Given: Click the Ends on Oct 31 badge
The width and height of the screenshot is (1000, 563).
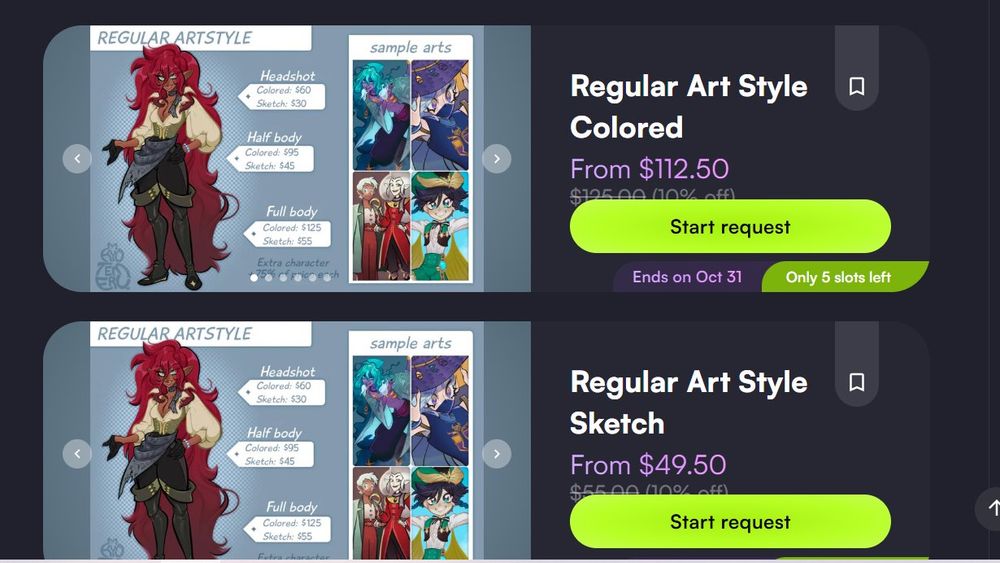Looking at the screenshot, I should 687,277.
